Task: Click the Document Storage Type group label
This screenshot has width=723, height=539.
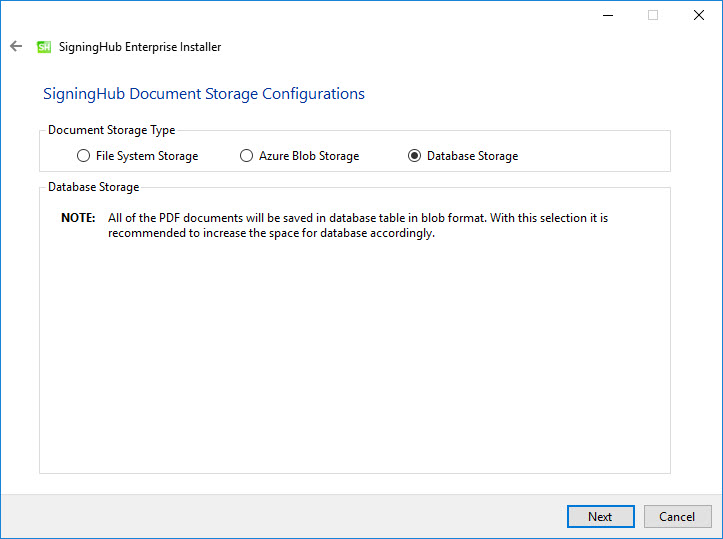Action: pos(112,130)
